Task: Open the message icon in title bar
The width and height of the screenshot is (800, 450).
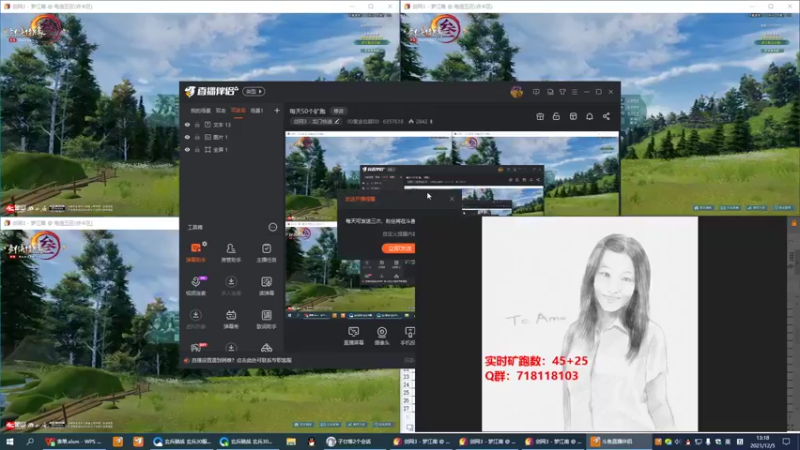Action: 536,92
